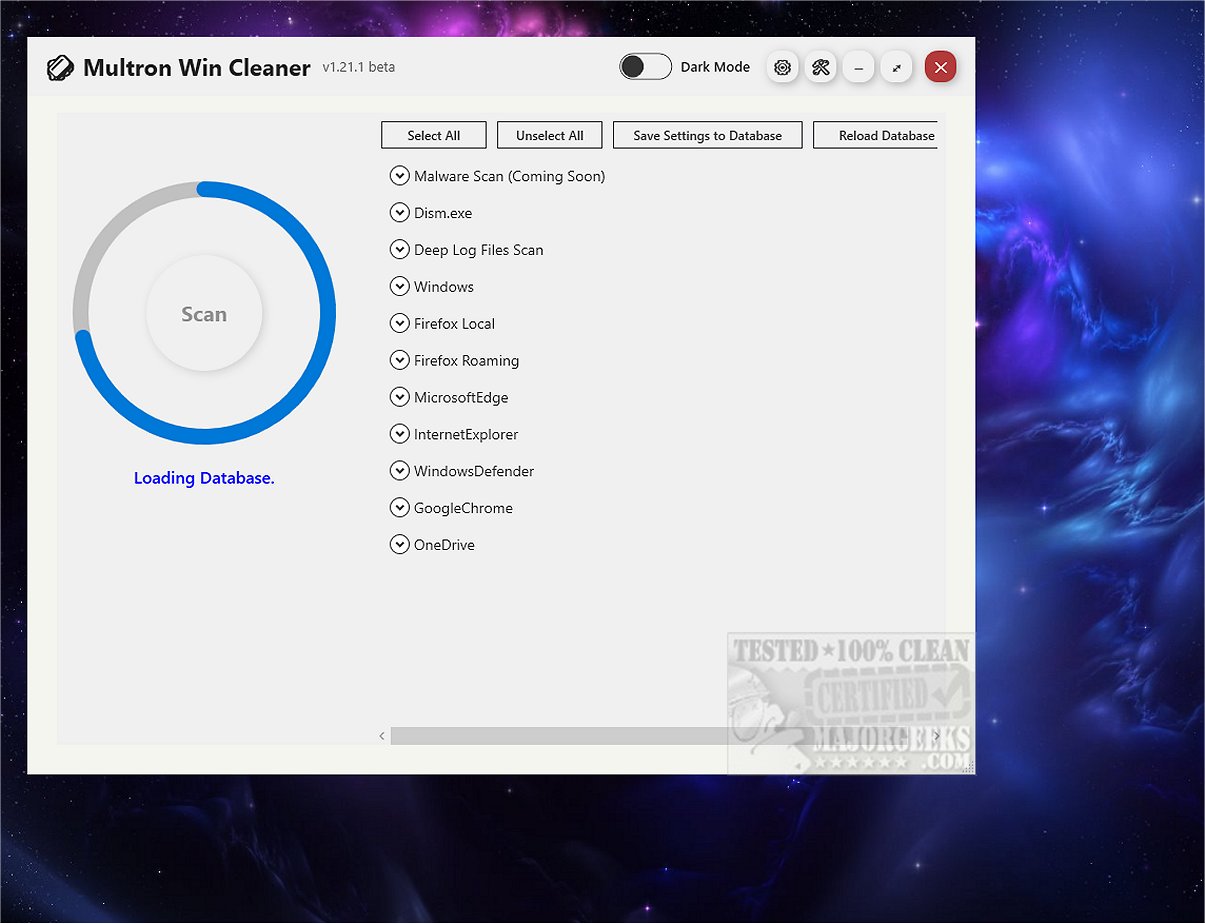
Task: Expand the Malware Scan section
Action: pos(399,176)
